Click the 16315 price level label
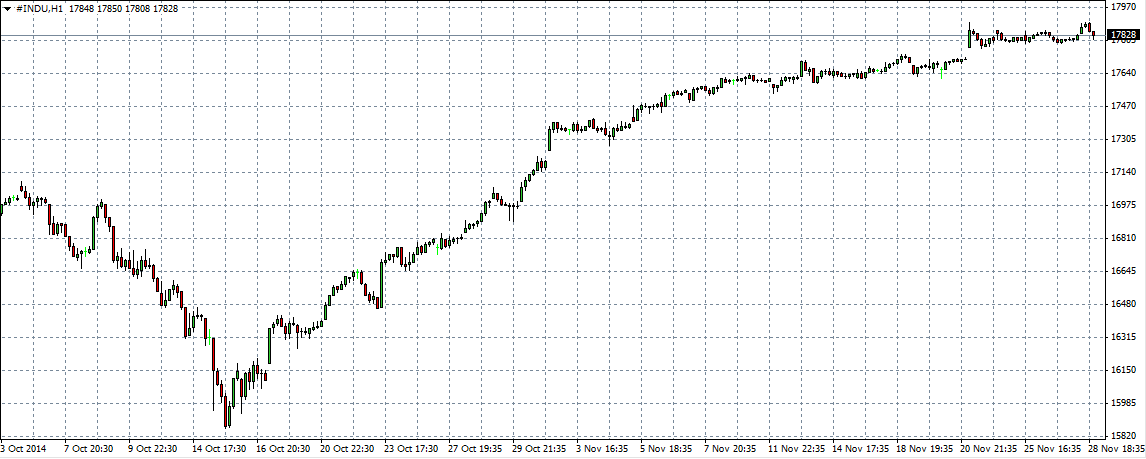 (1123, 337)
